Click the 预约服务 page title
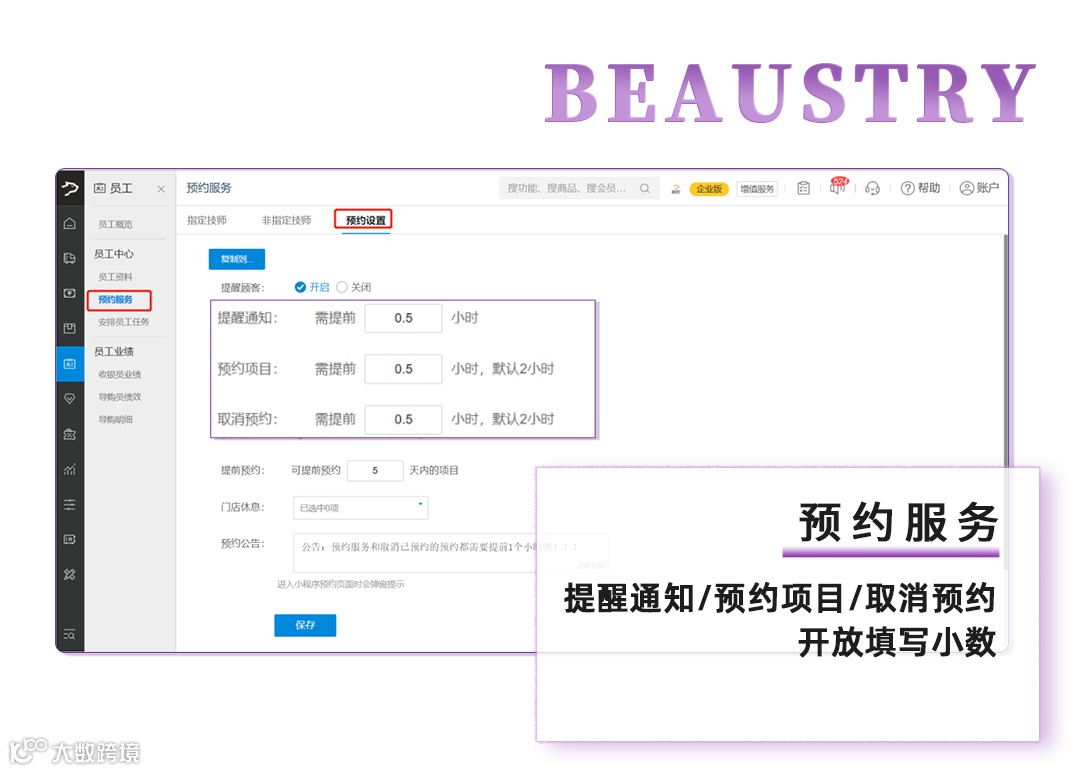 209,188
